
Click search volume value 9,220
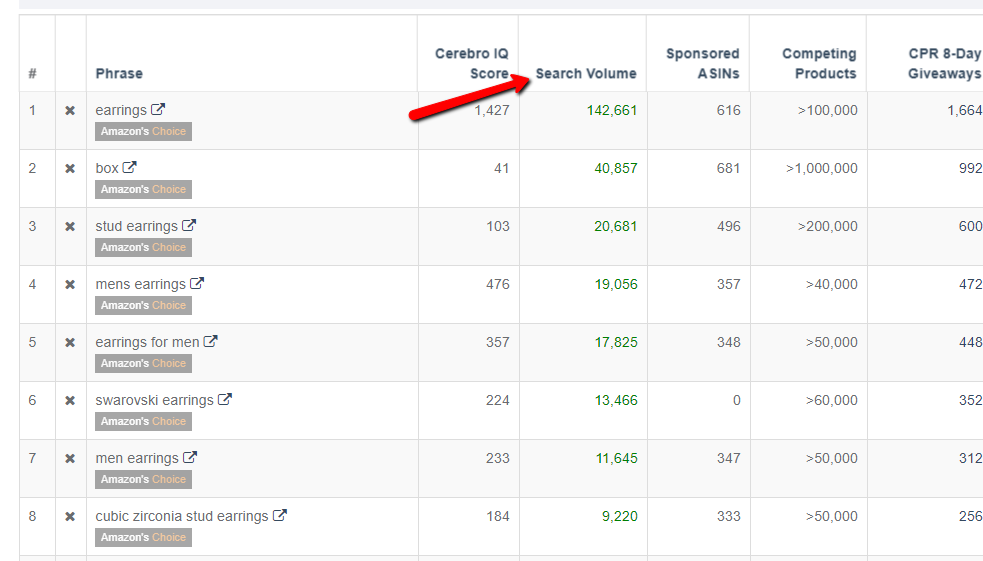tap(619, 516)
